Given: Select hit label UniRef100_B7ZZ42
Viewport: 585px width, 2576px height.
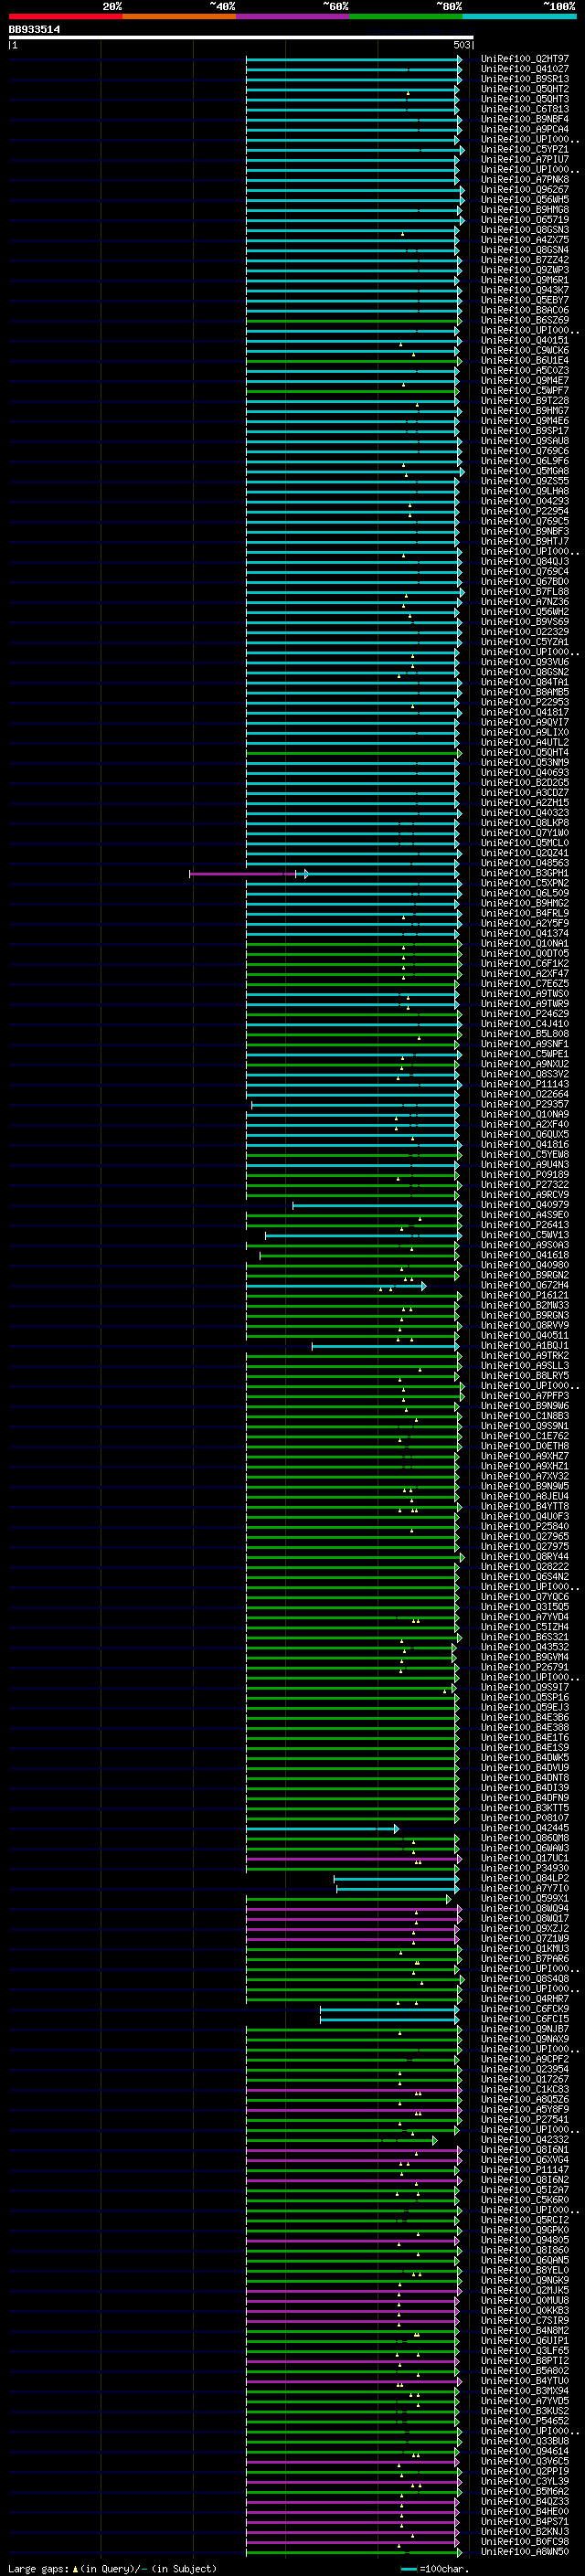Looking at the screenshot, I should [524, 260].
